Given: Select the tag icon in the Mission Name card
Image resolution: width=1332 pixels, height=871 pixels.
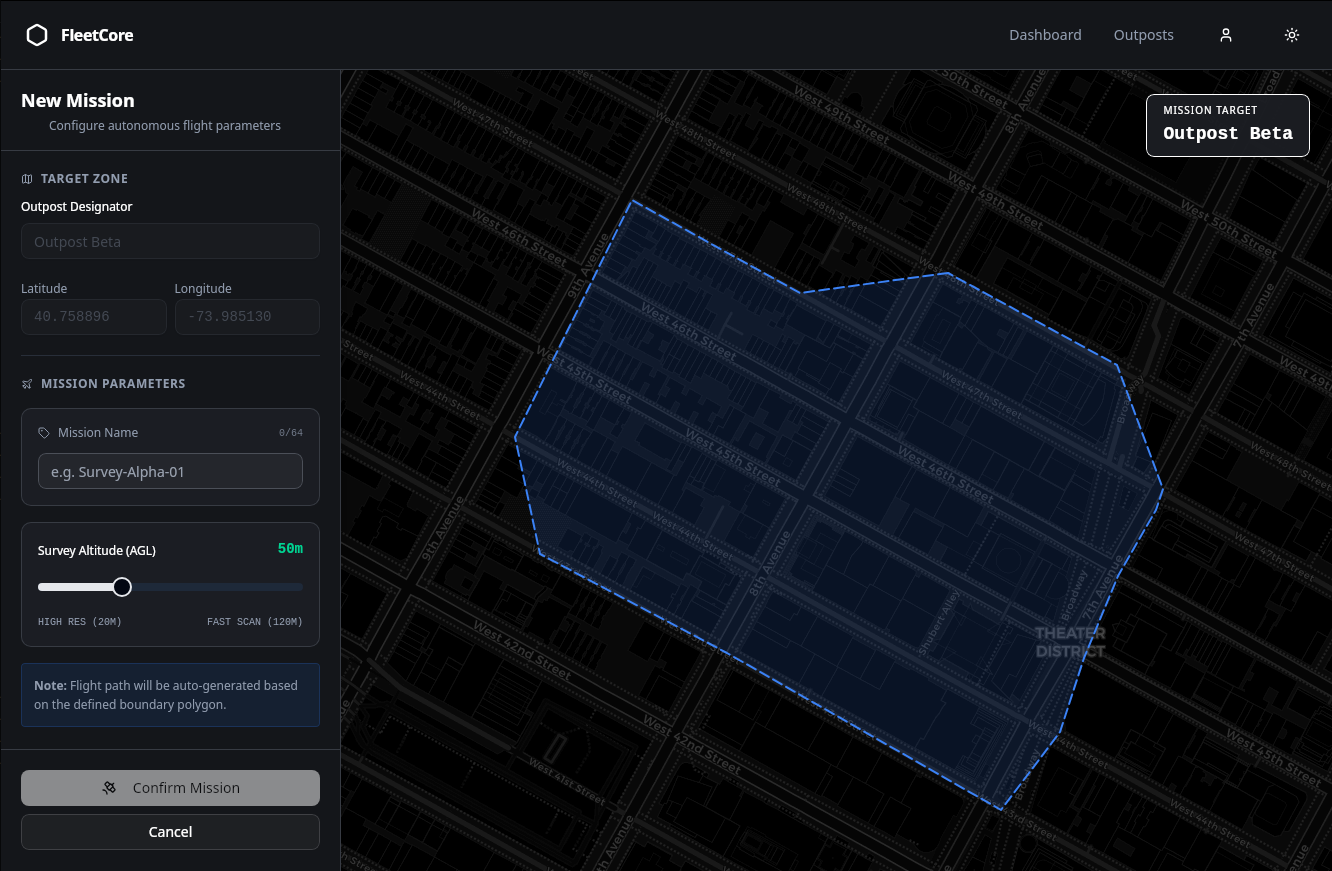Looking at the screenshot, I should coord(43,432).
